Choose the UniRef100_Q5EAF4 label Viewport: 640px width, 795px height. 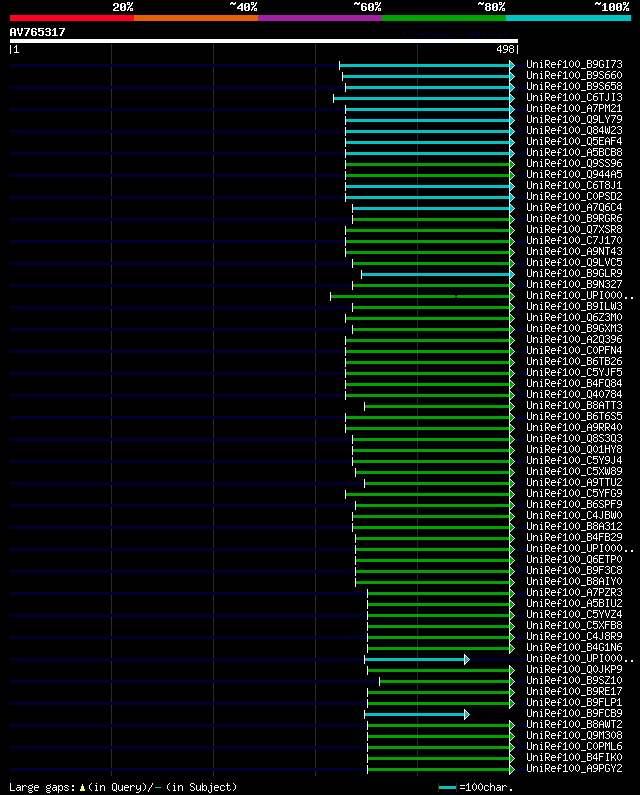click(x=574, y=141)
